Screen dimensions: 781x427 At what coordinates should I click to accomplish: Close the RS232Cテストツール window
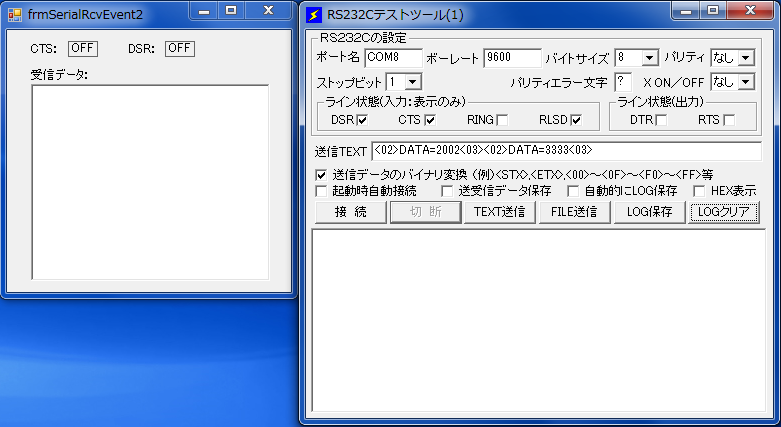coord(750,11)
